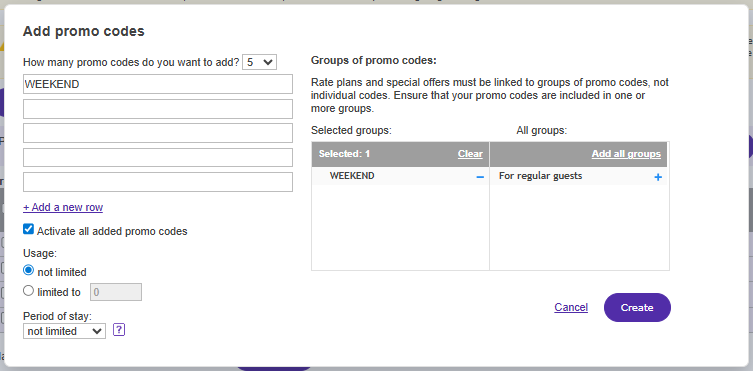Click the fifth promo code input field
The height and width of the screenshot is (371, 753).
tap(158, 182)
